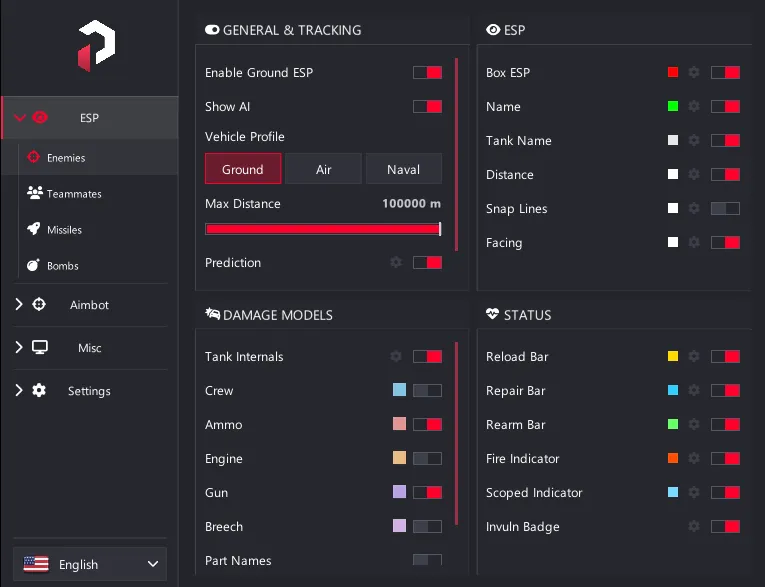Open the Enemies crosshair icon entry
This screenshot has height=587, width=765.
tap(34, 157)
